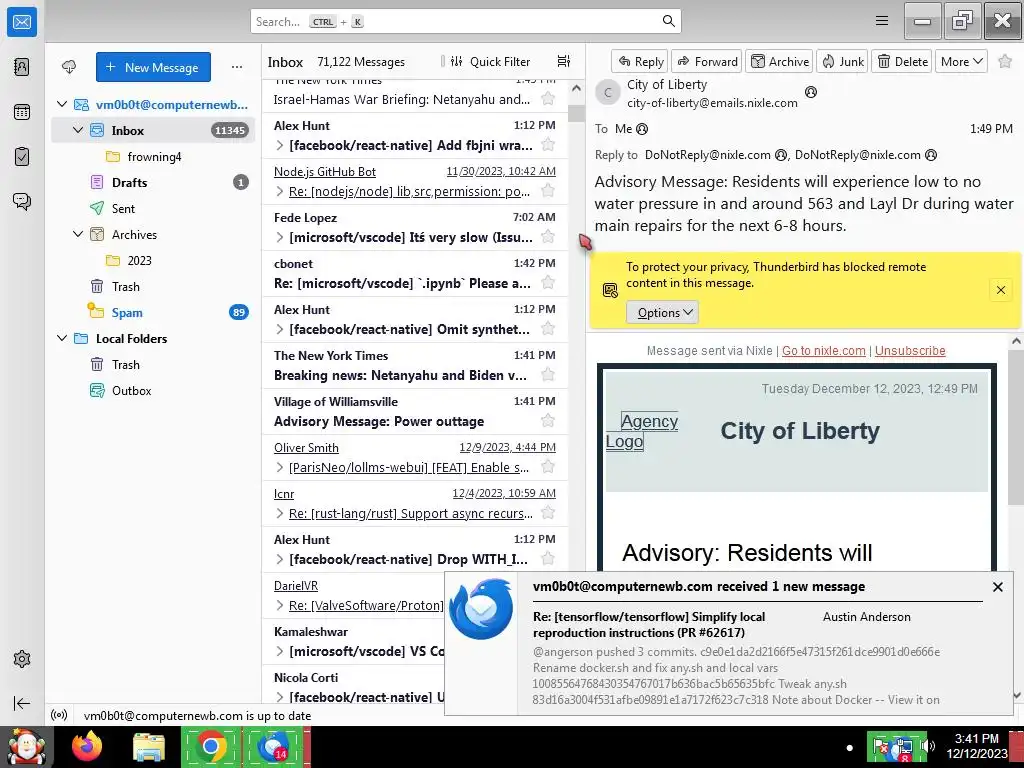Viewport: 1024px width, 768px height.
Task: Open File Explorer from the taskbar
Action: (149, 746)
